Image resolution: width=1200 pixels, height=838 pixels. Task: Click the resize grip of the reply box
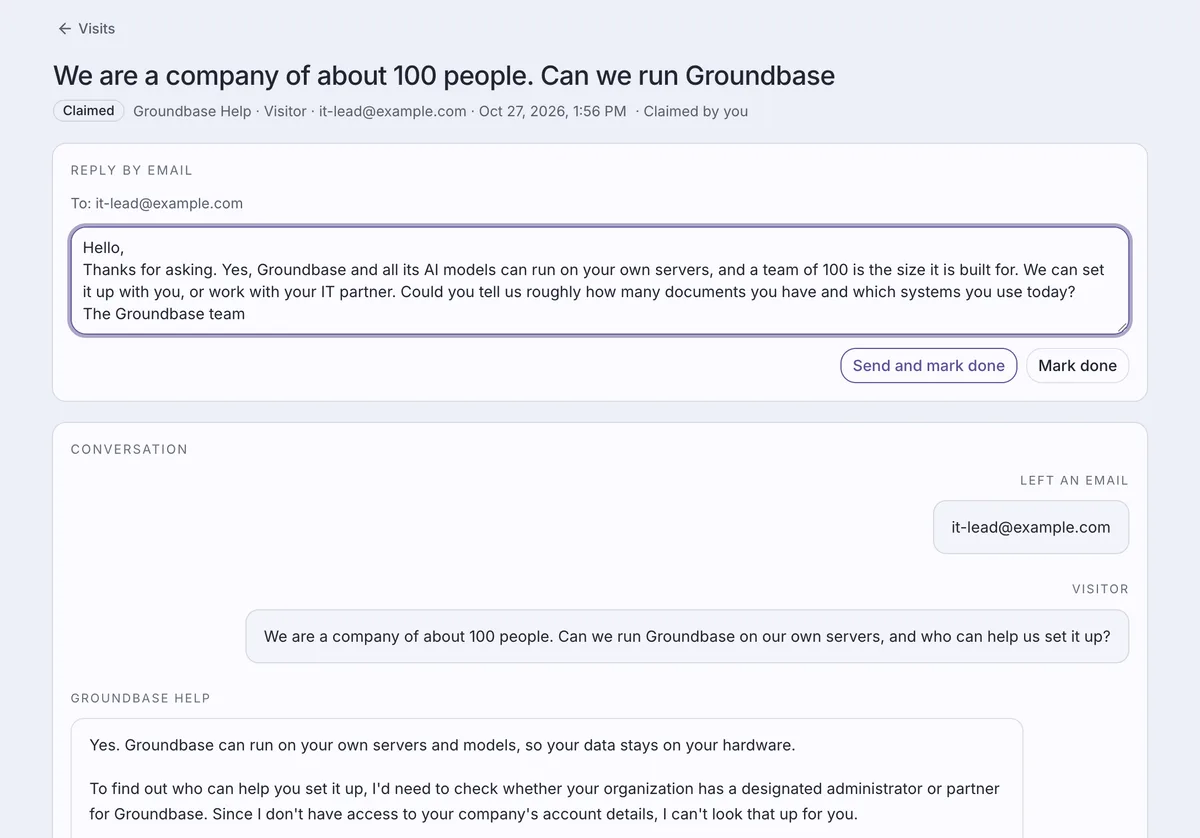click(1123, 327)
